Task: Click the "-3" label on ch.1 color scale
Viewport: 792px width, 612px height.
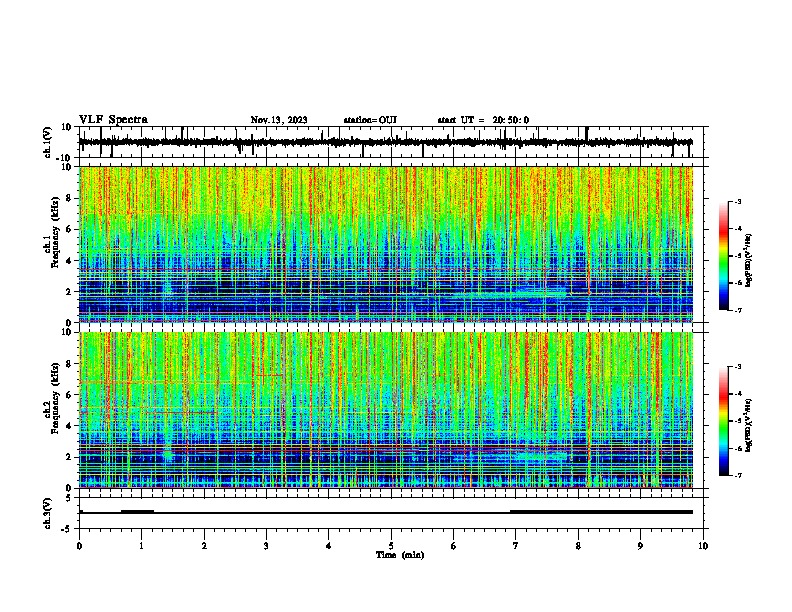Action: tap(737, 202)
